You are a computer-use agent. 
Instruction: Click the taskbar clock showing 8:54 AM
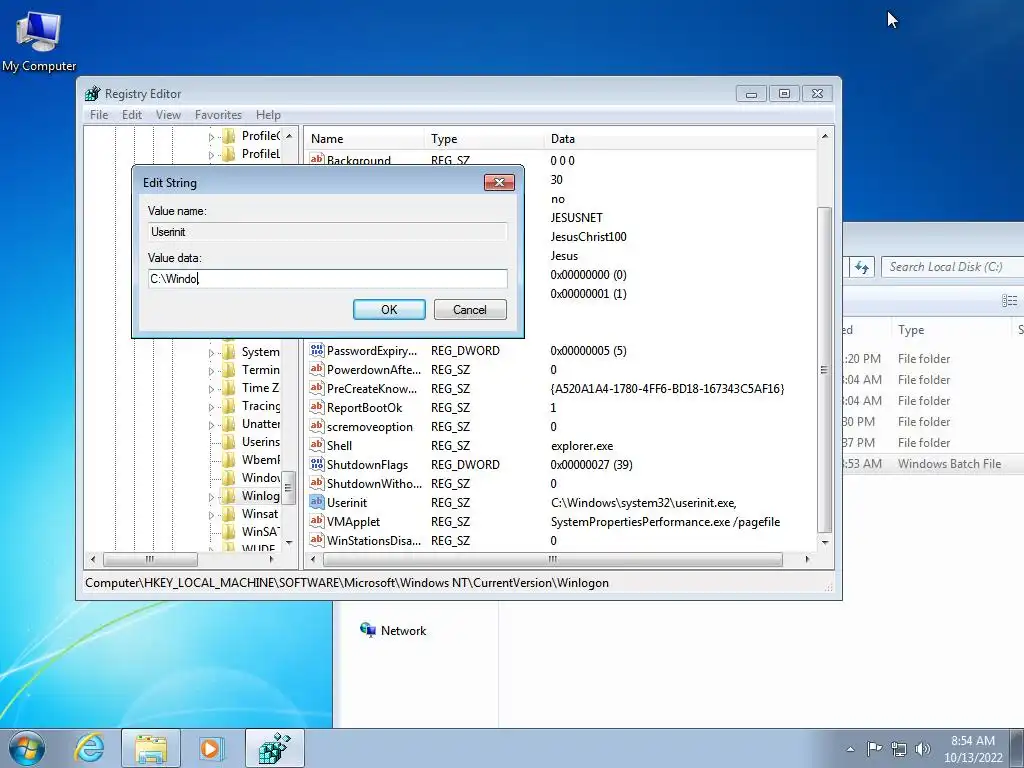tap(972, 748)
